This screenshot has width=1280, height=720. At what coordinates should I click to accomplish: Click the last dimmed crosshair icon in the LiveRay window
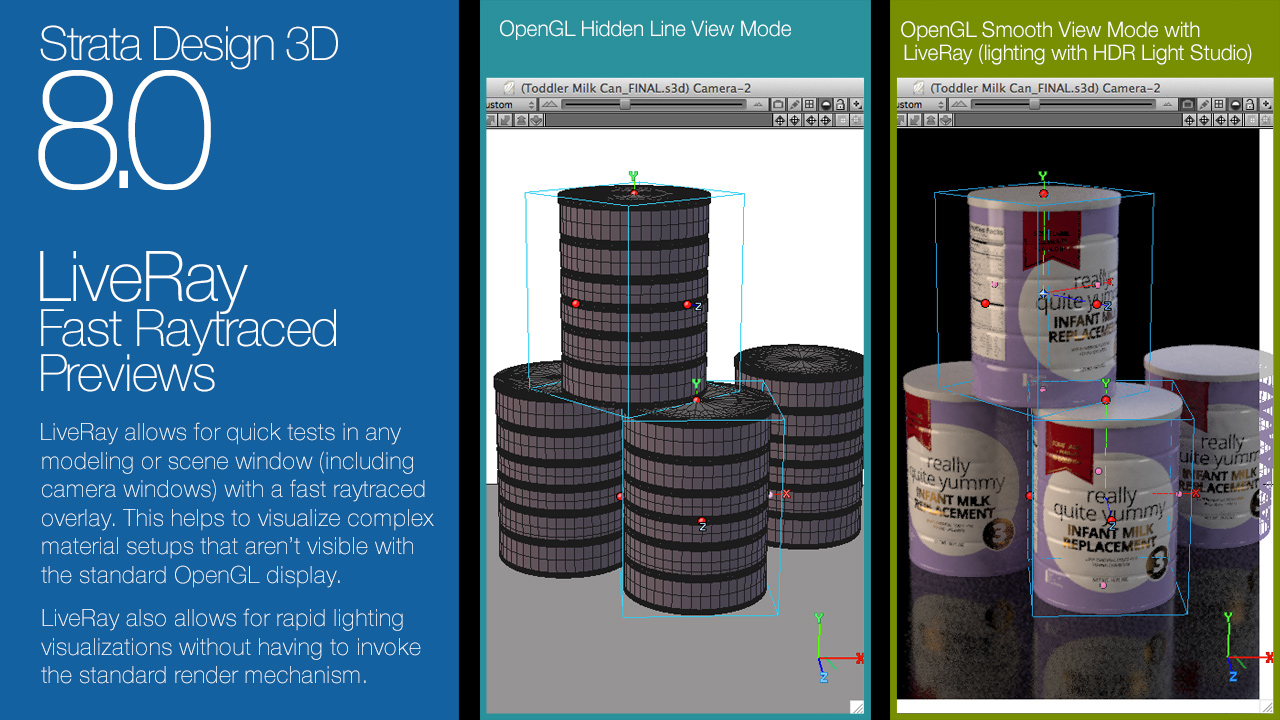pyautogui.click(x=1266, y=120)
